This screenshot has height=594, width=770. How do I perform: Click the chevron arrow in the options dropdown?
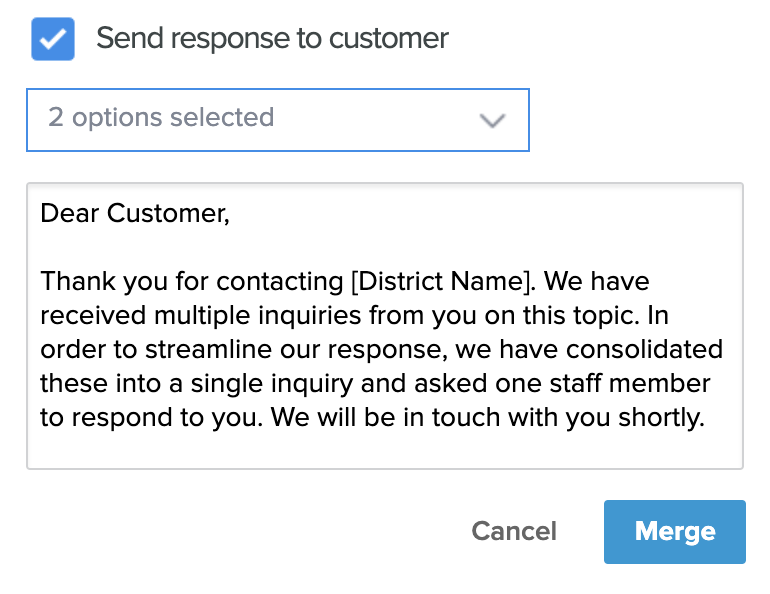[x=492, y=121]
